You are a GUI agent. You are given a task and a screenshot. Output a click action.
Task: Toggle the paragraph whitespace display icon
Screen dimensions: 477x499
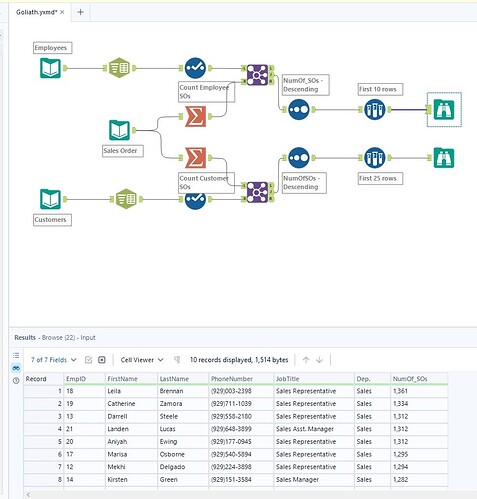click(x=177, y=360)
